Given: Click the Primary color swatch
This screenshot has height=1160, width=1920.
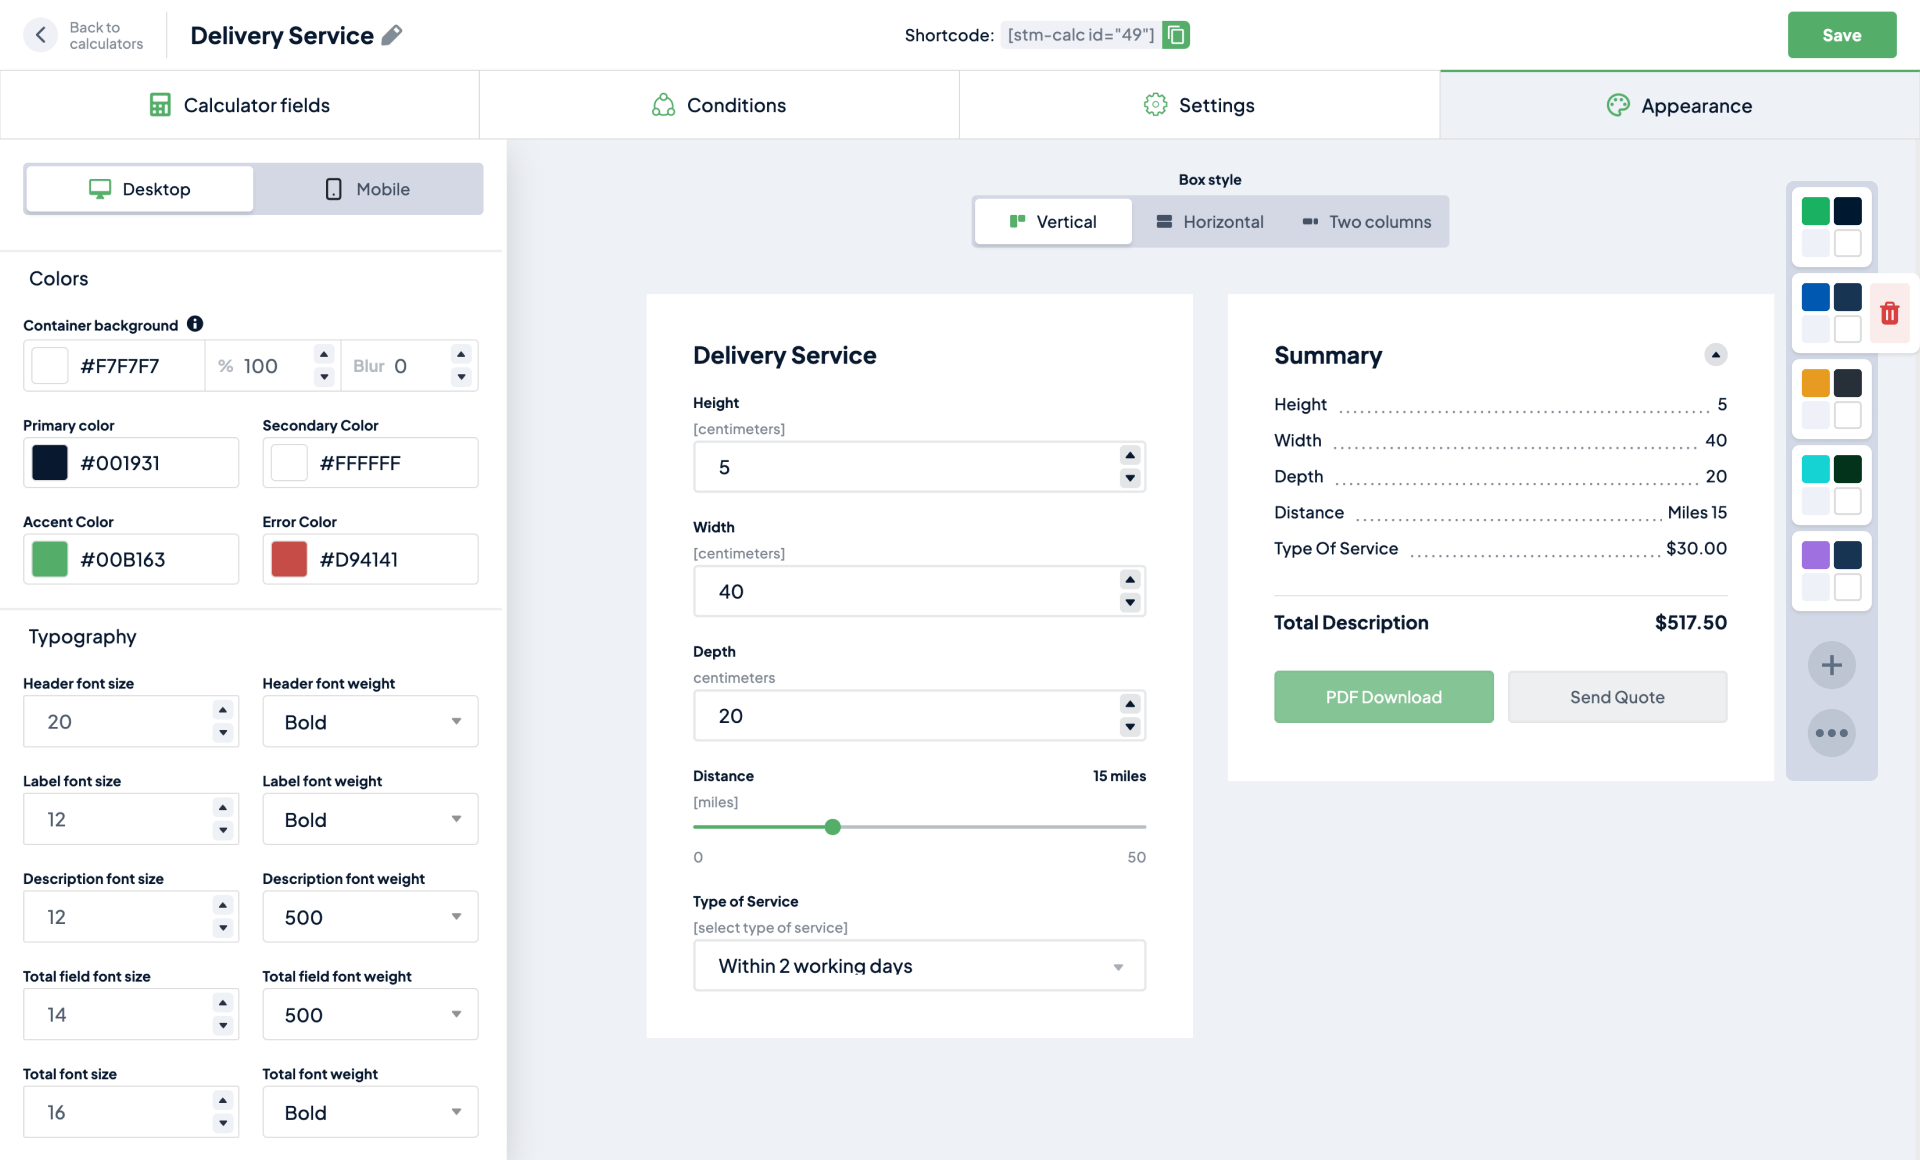Looking at the screenshot, I should point(48,462).
